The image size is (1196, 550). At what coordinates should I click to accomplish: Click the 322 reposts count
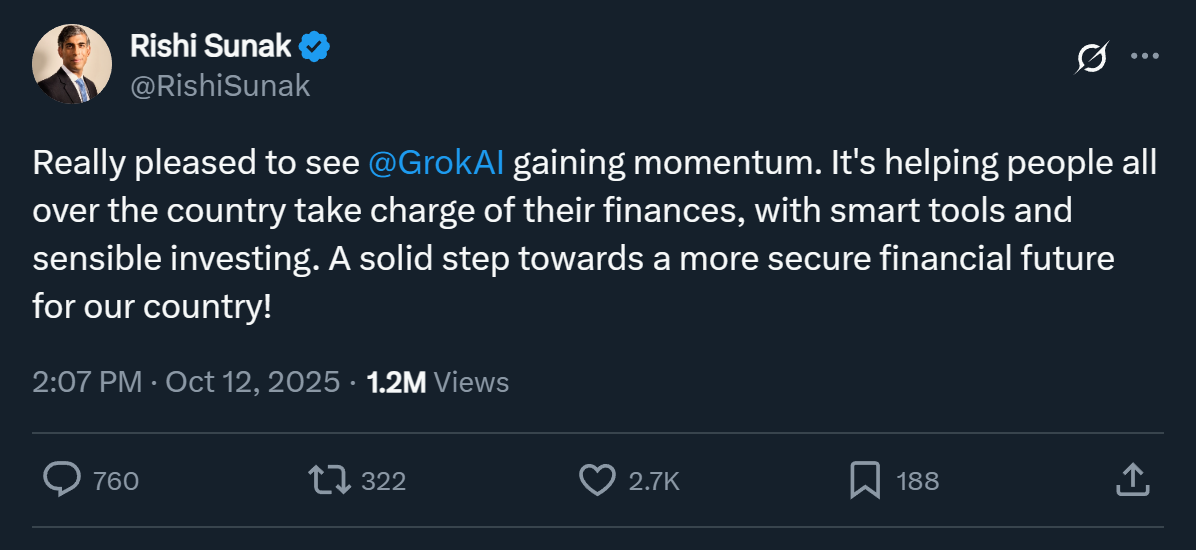383,481
